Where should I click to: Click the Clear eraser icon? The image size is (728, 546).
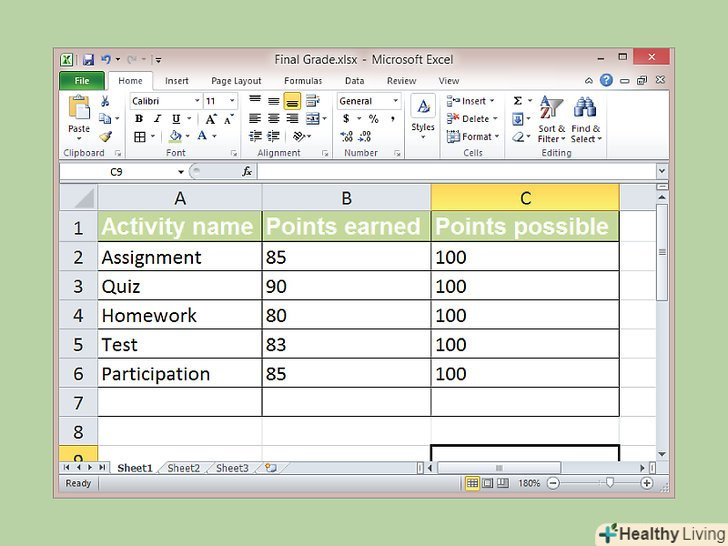pyautogui.click(x=518, y=137)
